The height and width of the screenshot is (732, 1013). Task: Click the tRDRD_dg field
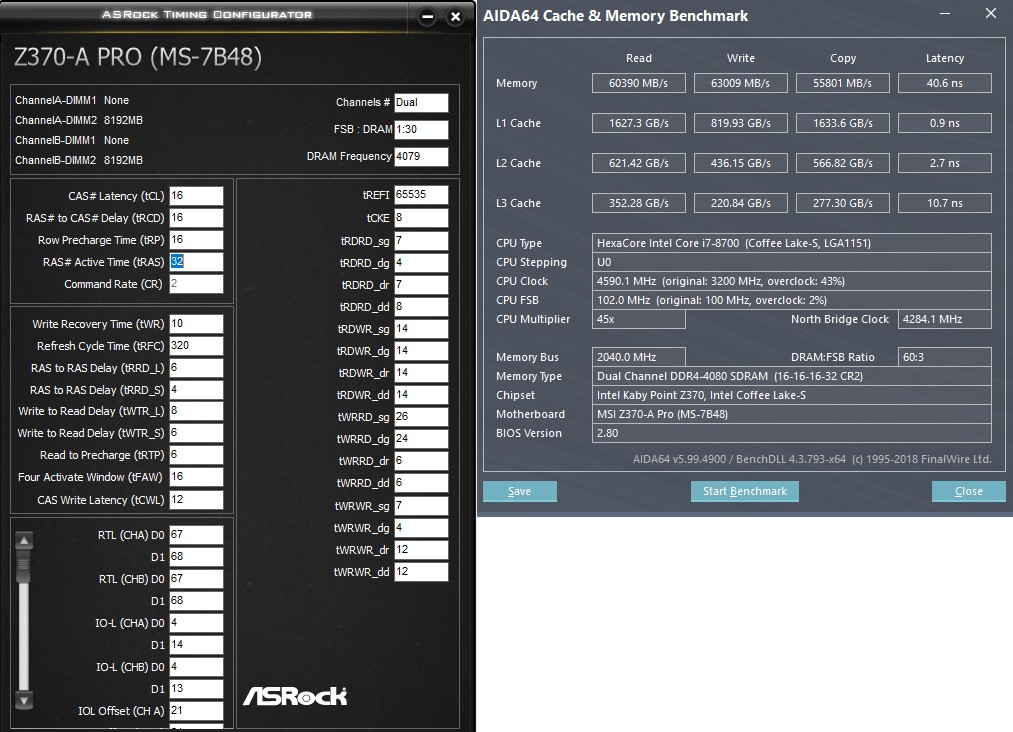pos(421,263)
